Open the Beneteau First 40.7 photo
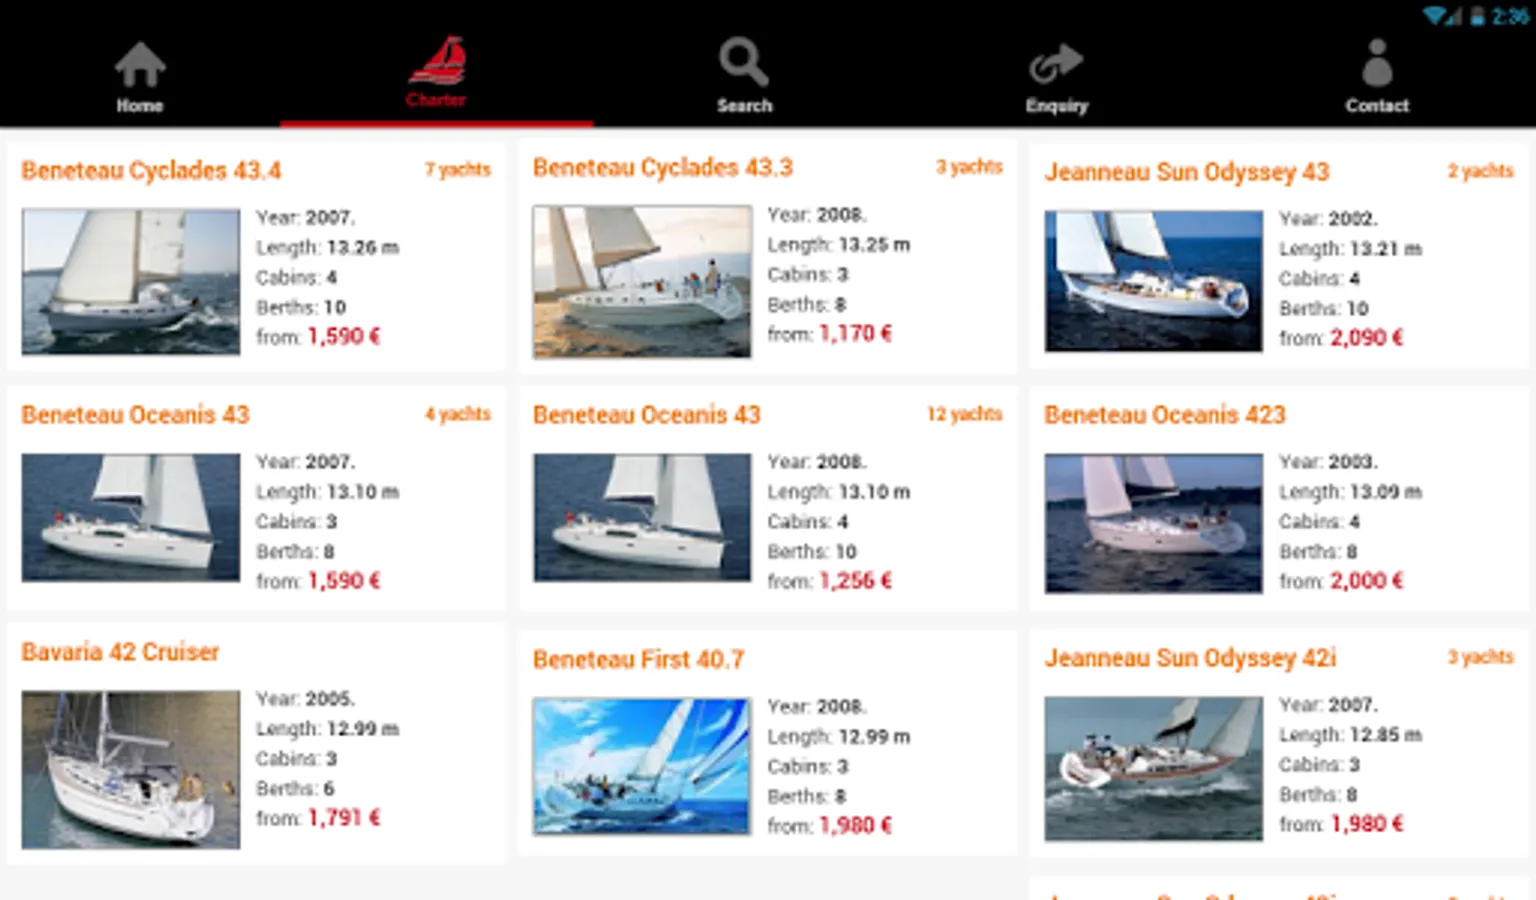Image resolution: width=1536 pixels, height=900 pixels. point(642,766)
